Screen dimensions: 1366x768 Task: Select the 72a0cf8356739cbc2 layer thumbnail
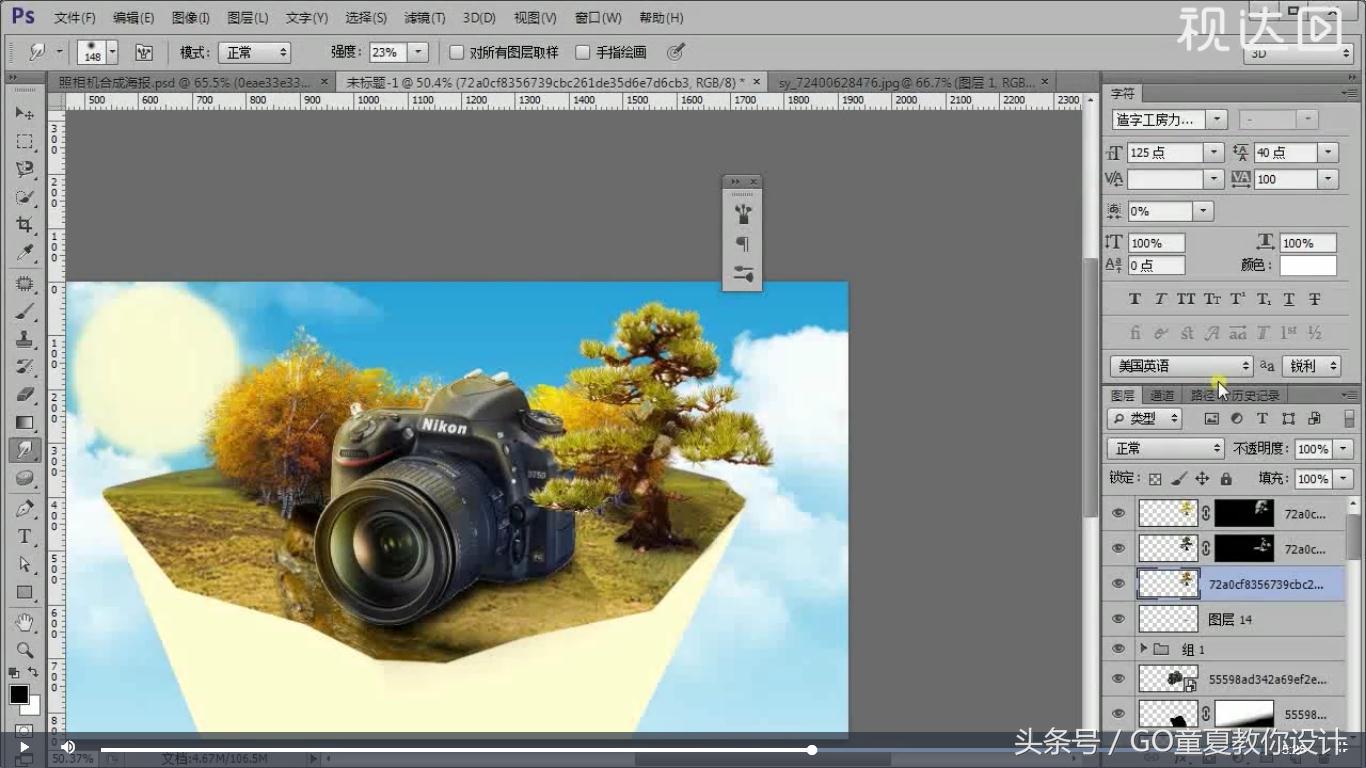click(1167, 583)
